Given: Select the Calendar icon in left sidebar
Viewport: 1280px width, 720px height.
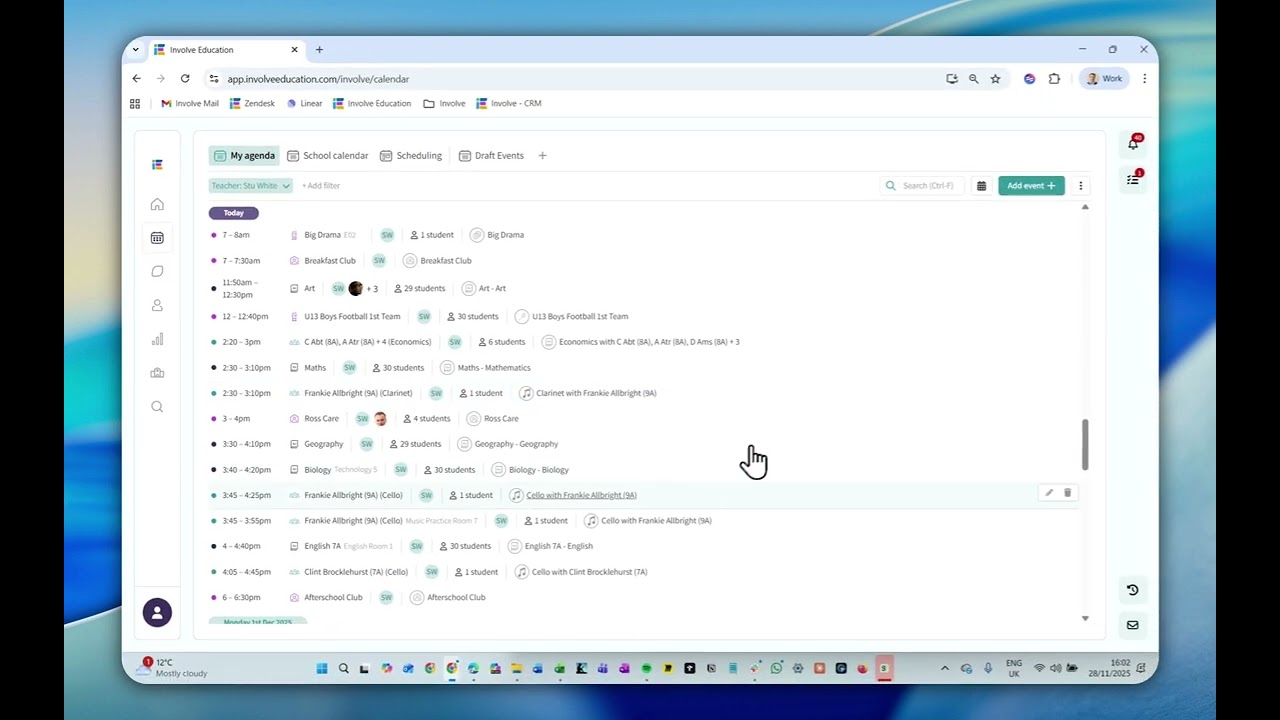Looking at the screenshot, I should coord(157,238).
